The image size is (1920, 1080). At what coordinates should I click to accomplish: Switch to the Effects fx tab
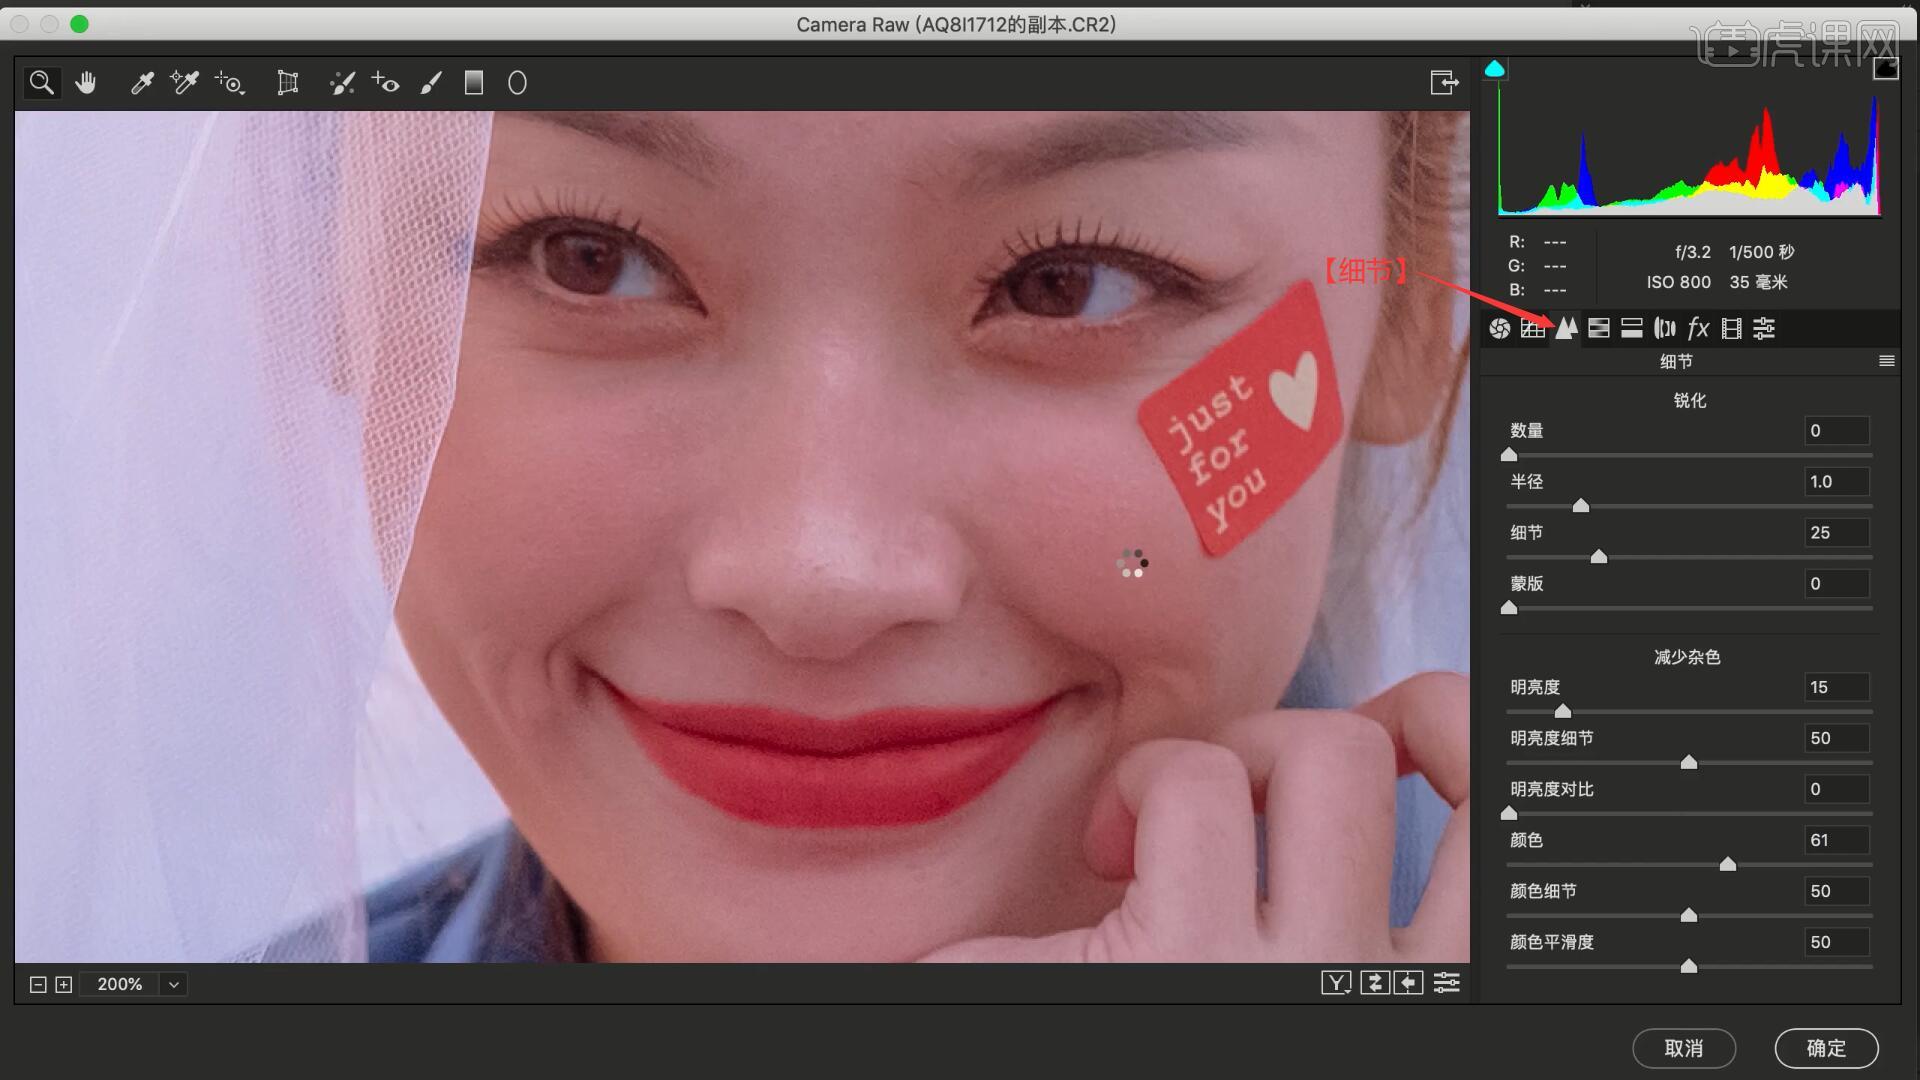pos(1698,328)
